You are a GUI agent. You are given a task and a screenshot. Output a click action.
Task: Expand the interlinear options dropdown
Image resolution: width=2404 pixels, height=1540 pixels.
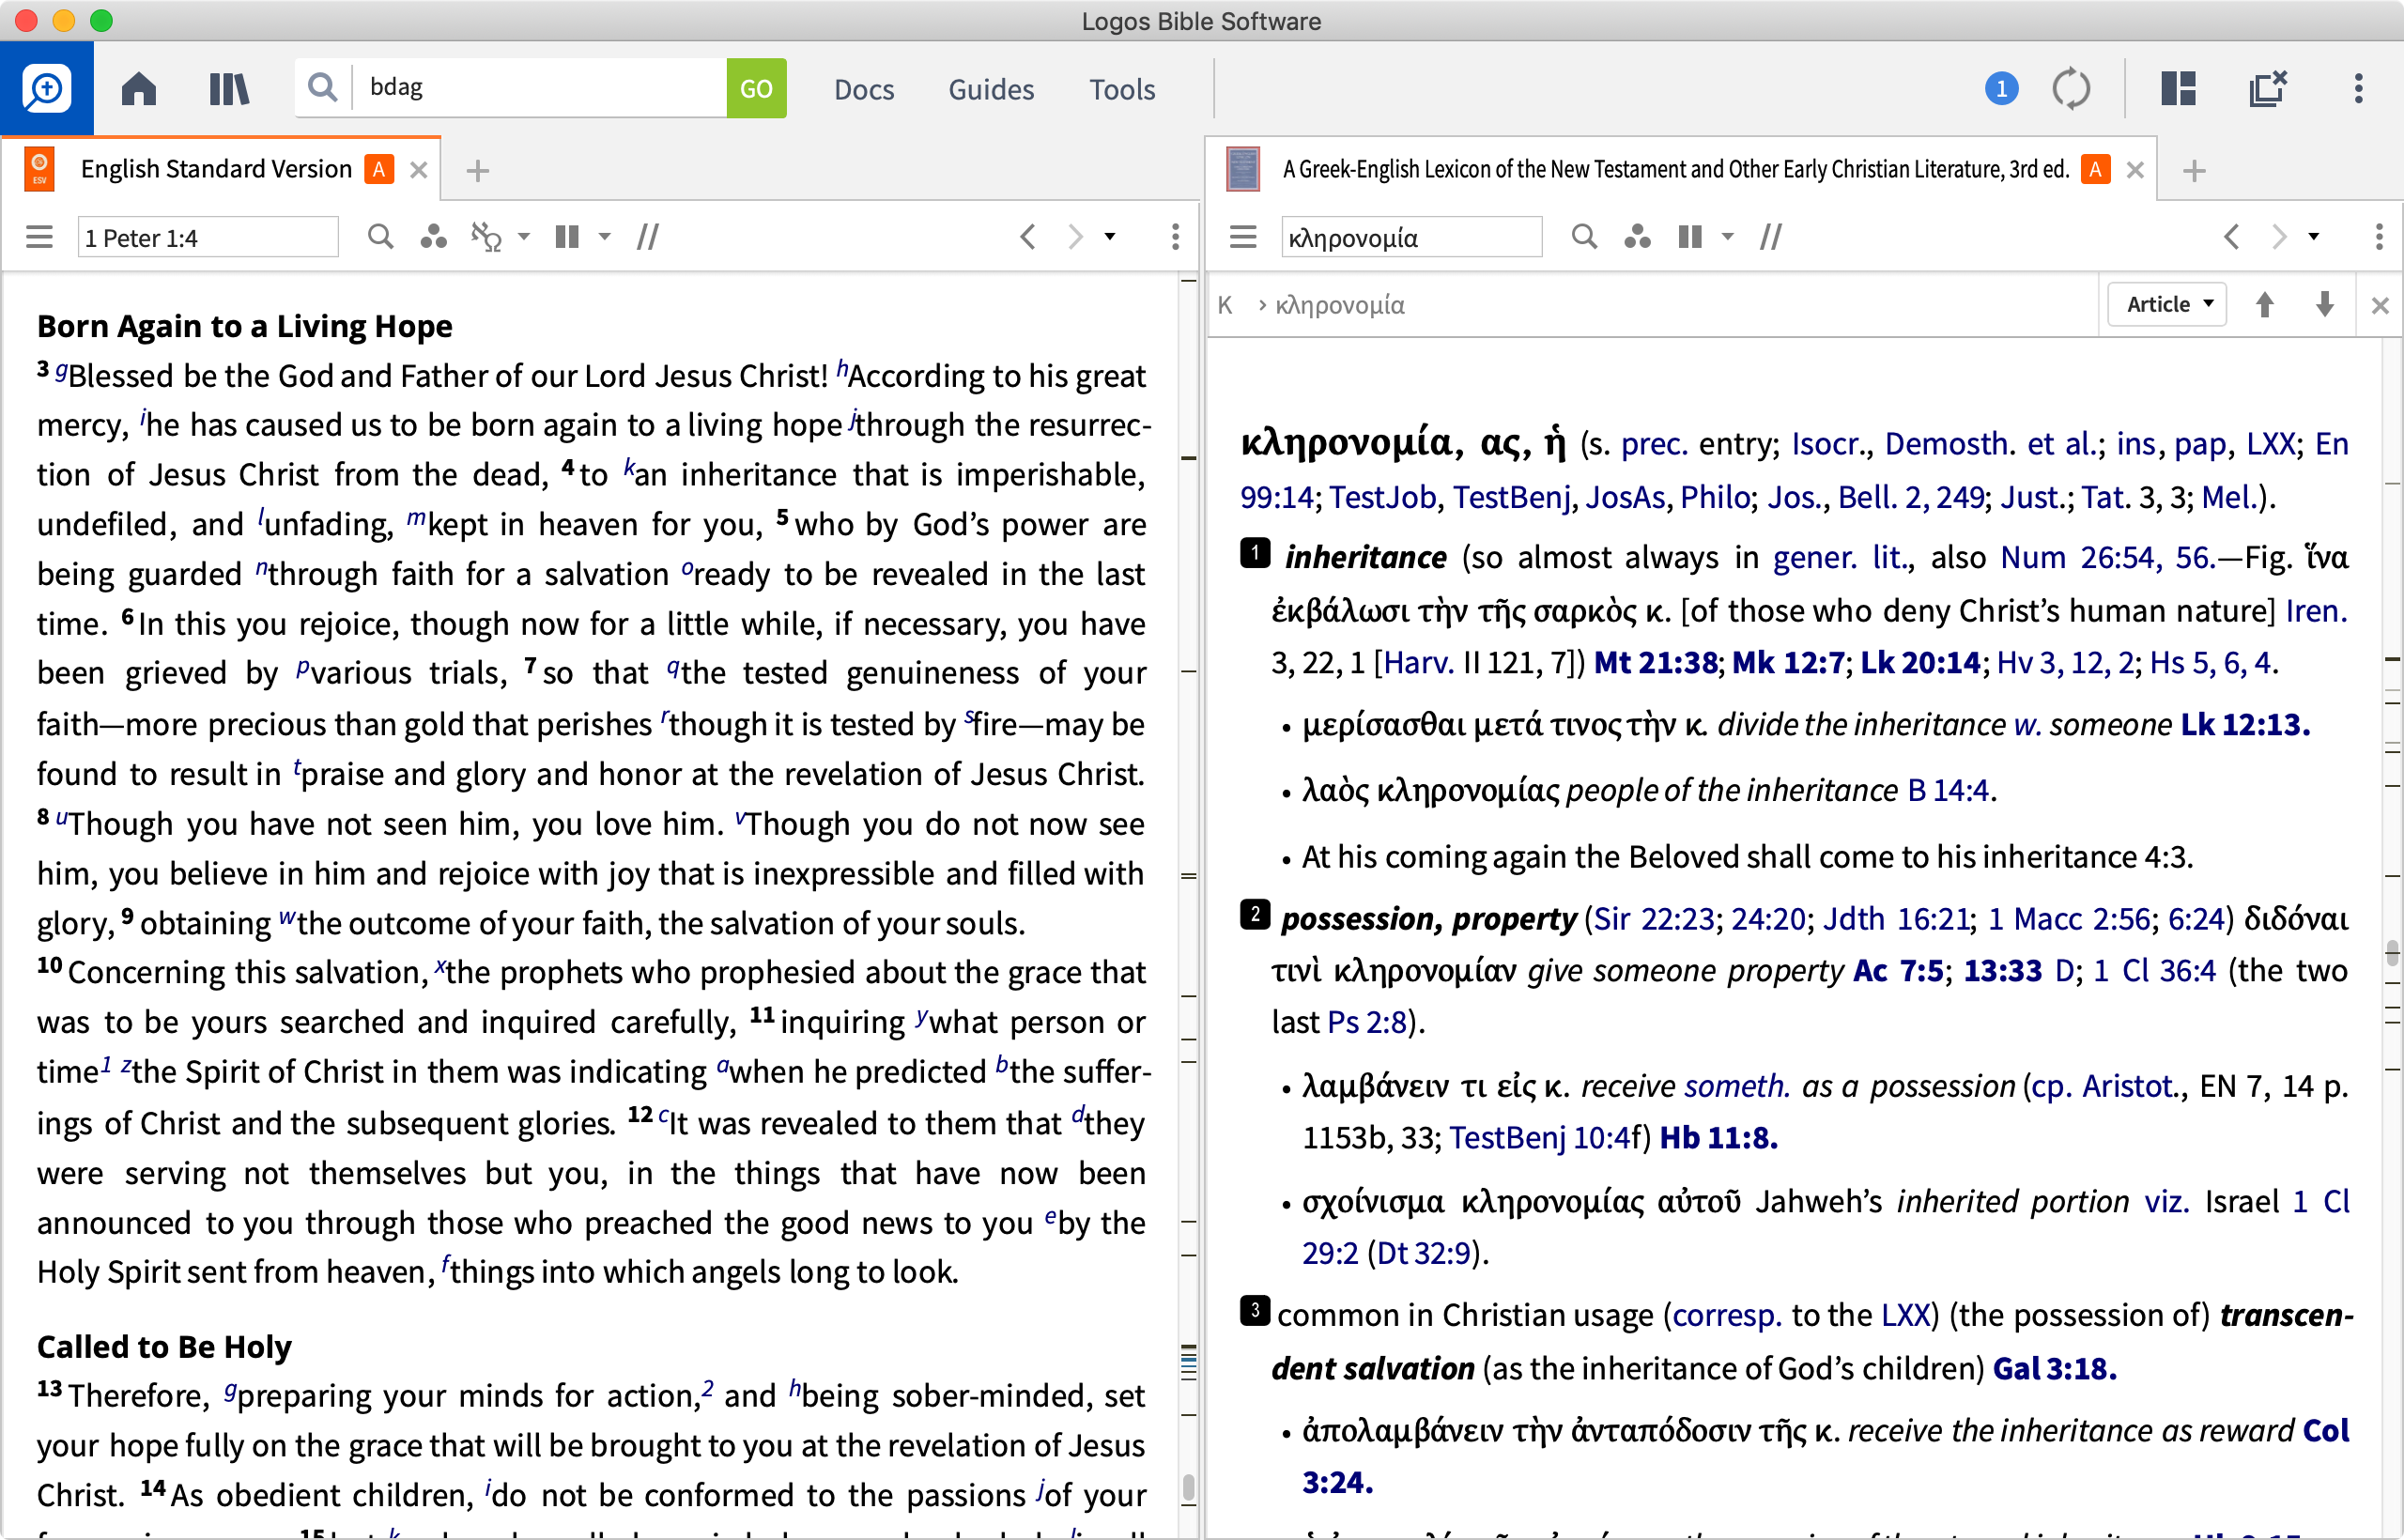click(524, 237)
